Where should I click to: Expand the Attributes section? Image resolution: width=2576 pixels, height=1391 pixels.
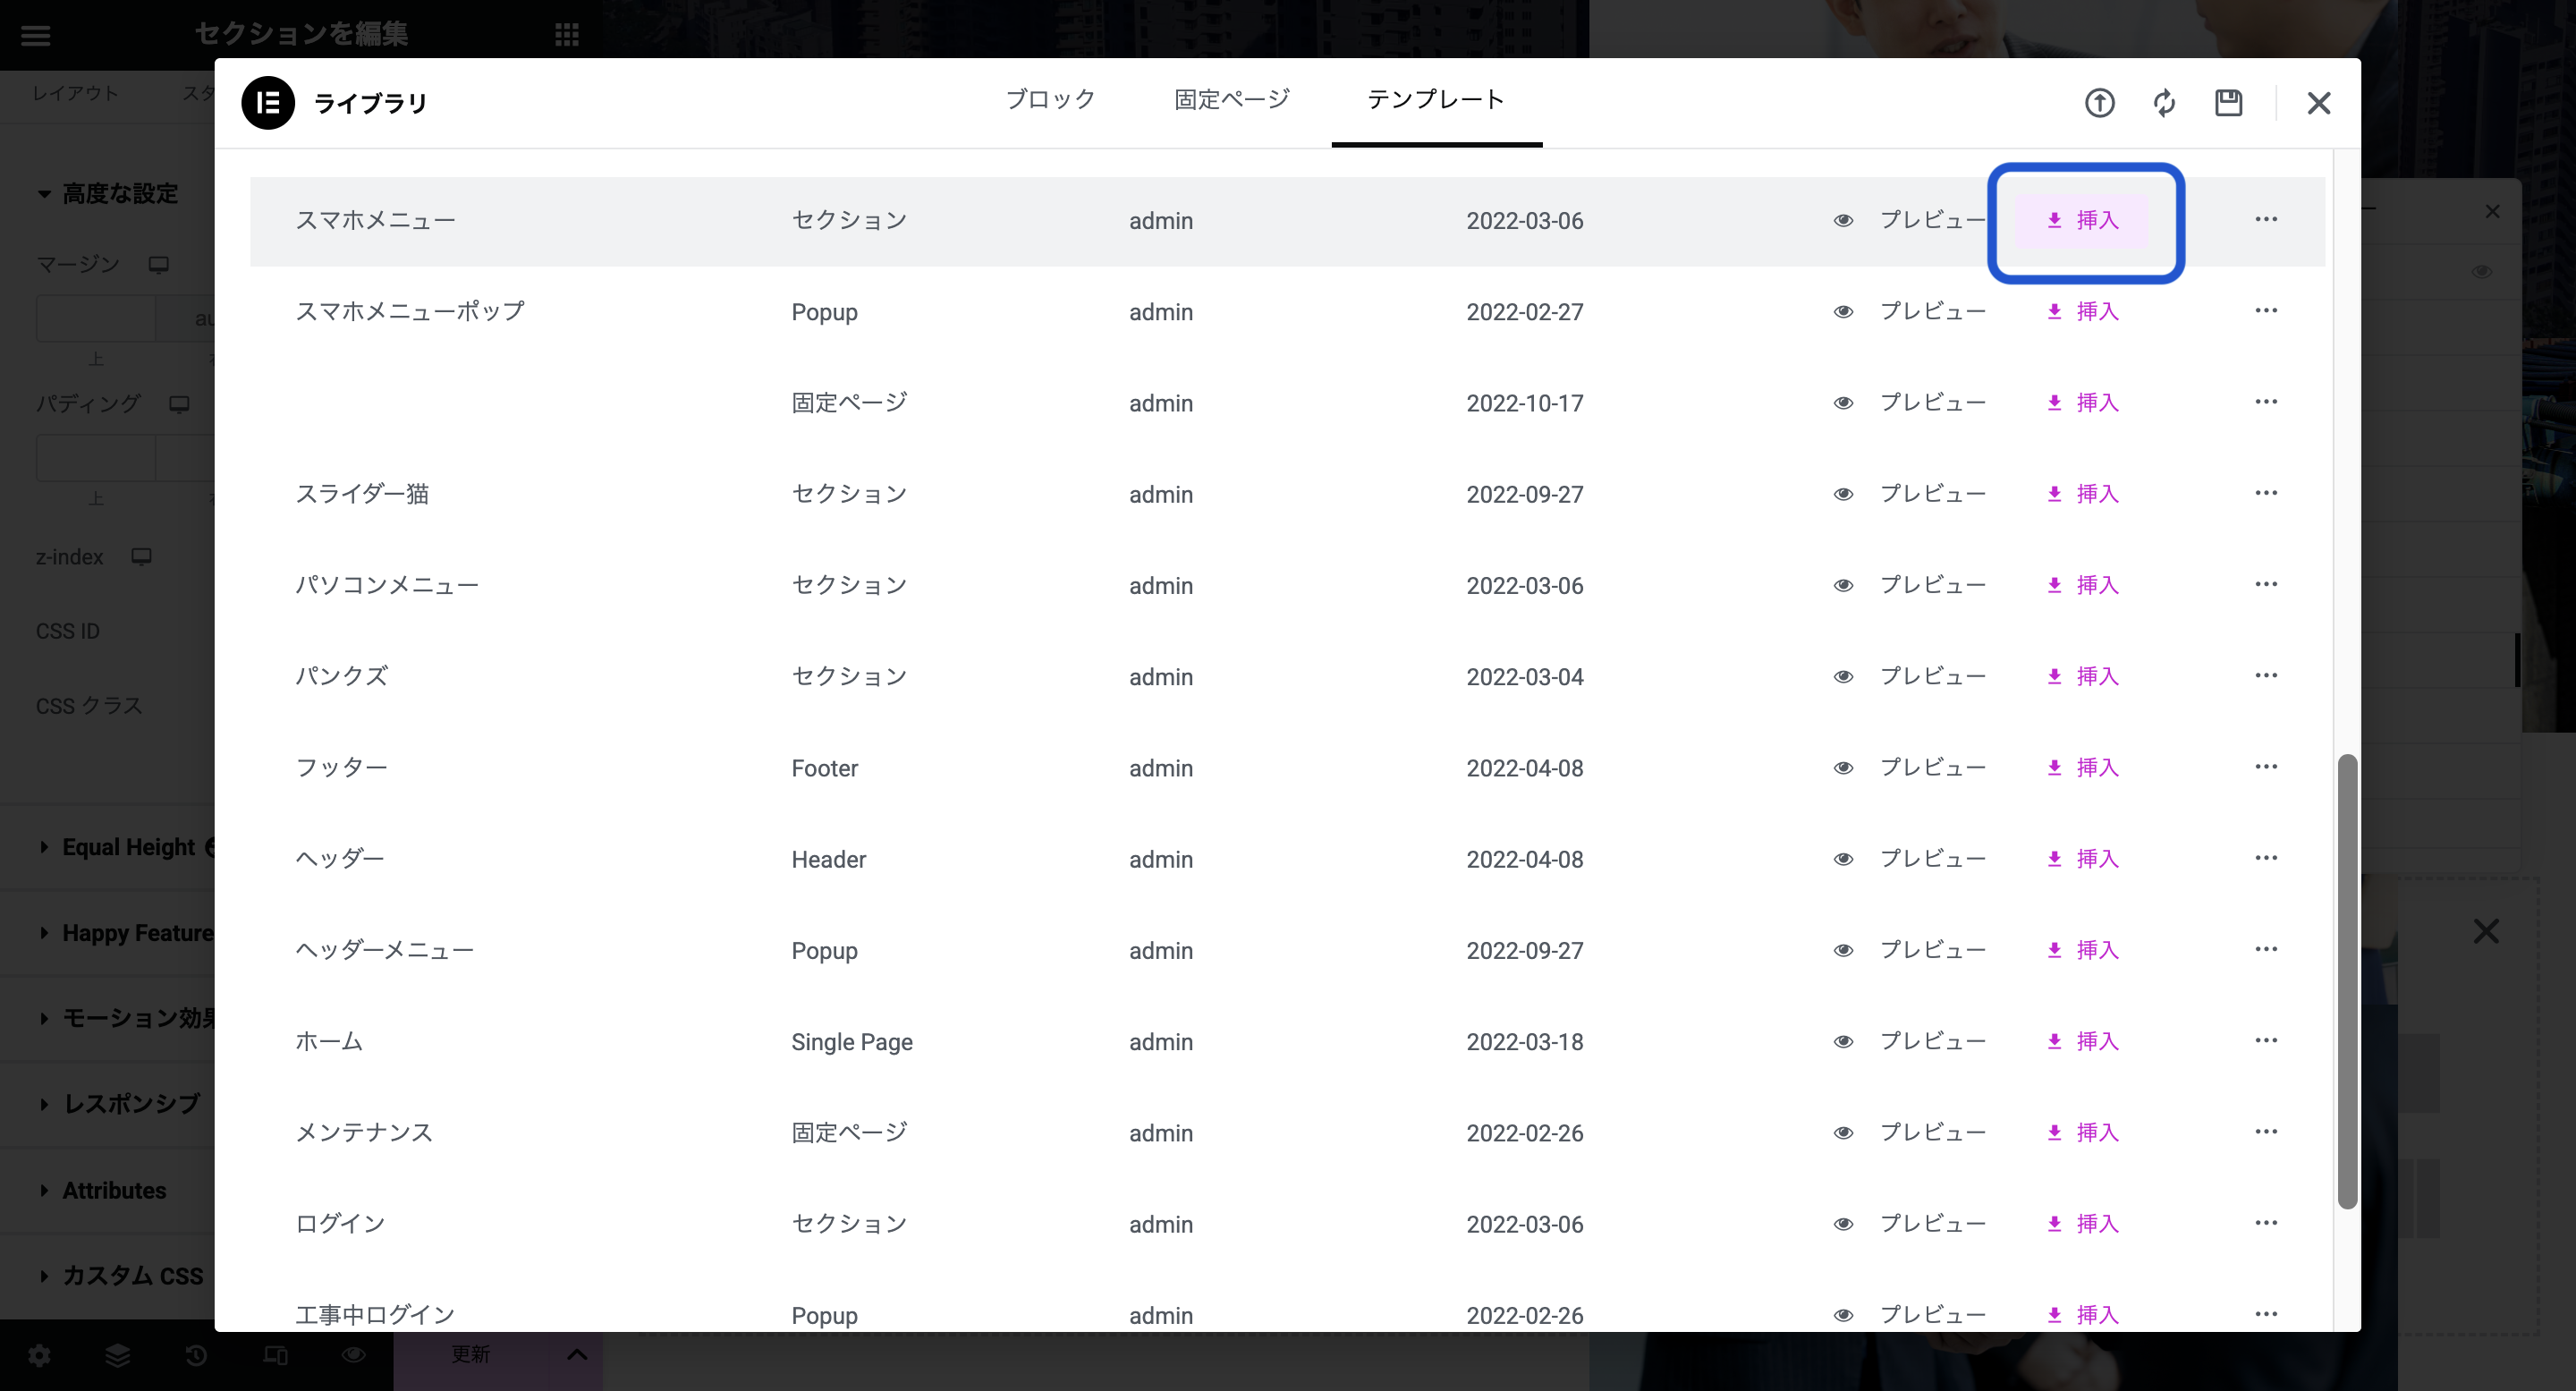[114, 1190]
